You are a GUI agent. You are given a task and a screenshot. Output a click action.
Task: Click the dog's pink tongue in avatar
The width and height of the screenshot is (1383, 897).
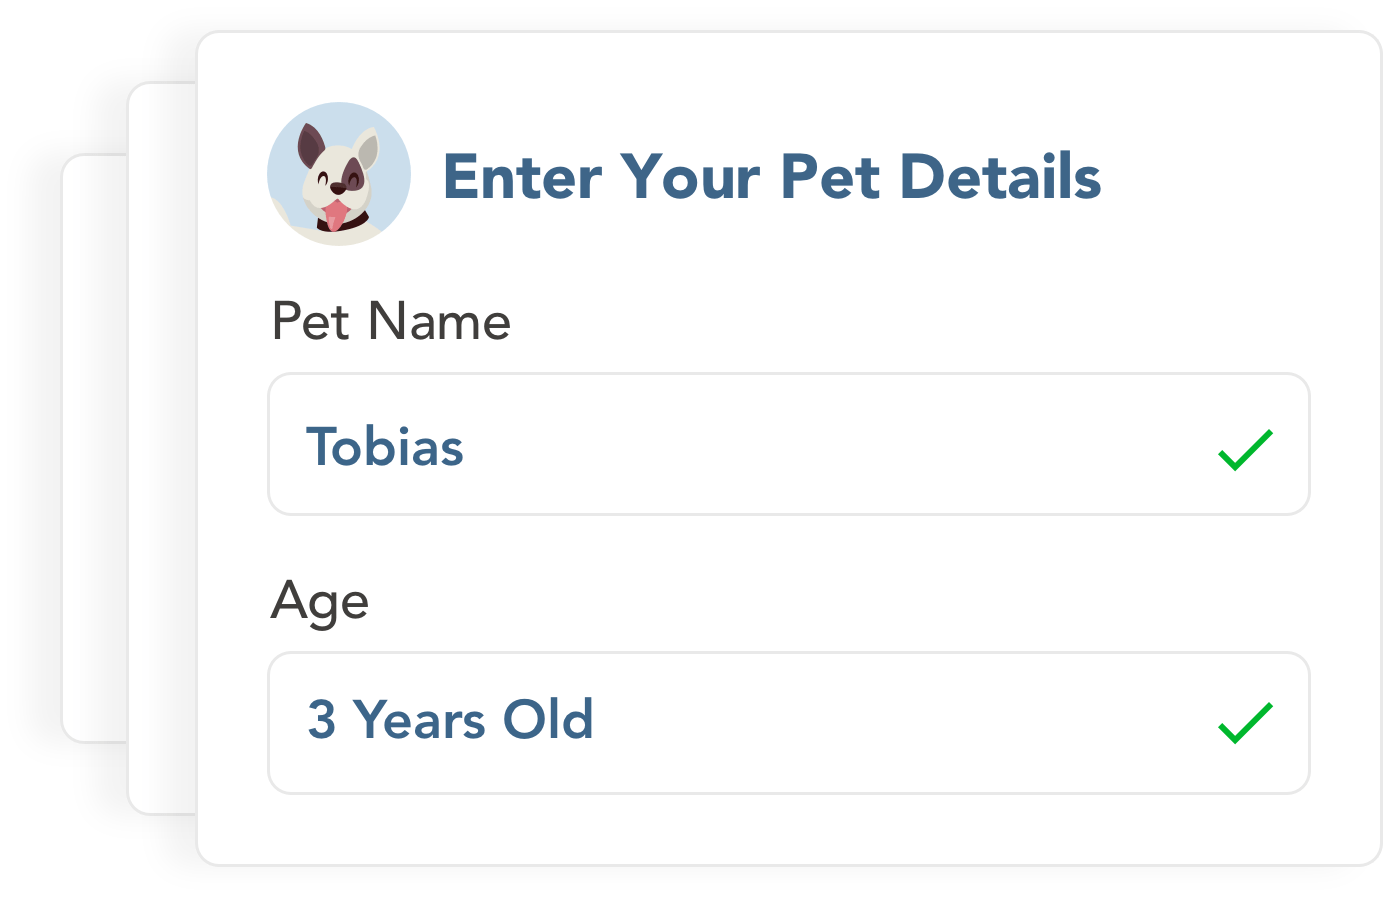(x=335, y=214)
